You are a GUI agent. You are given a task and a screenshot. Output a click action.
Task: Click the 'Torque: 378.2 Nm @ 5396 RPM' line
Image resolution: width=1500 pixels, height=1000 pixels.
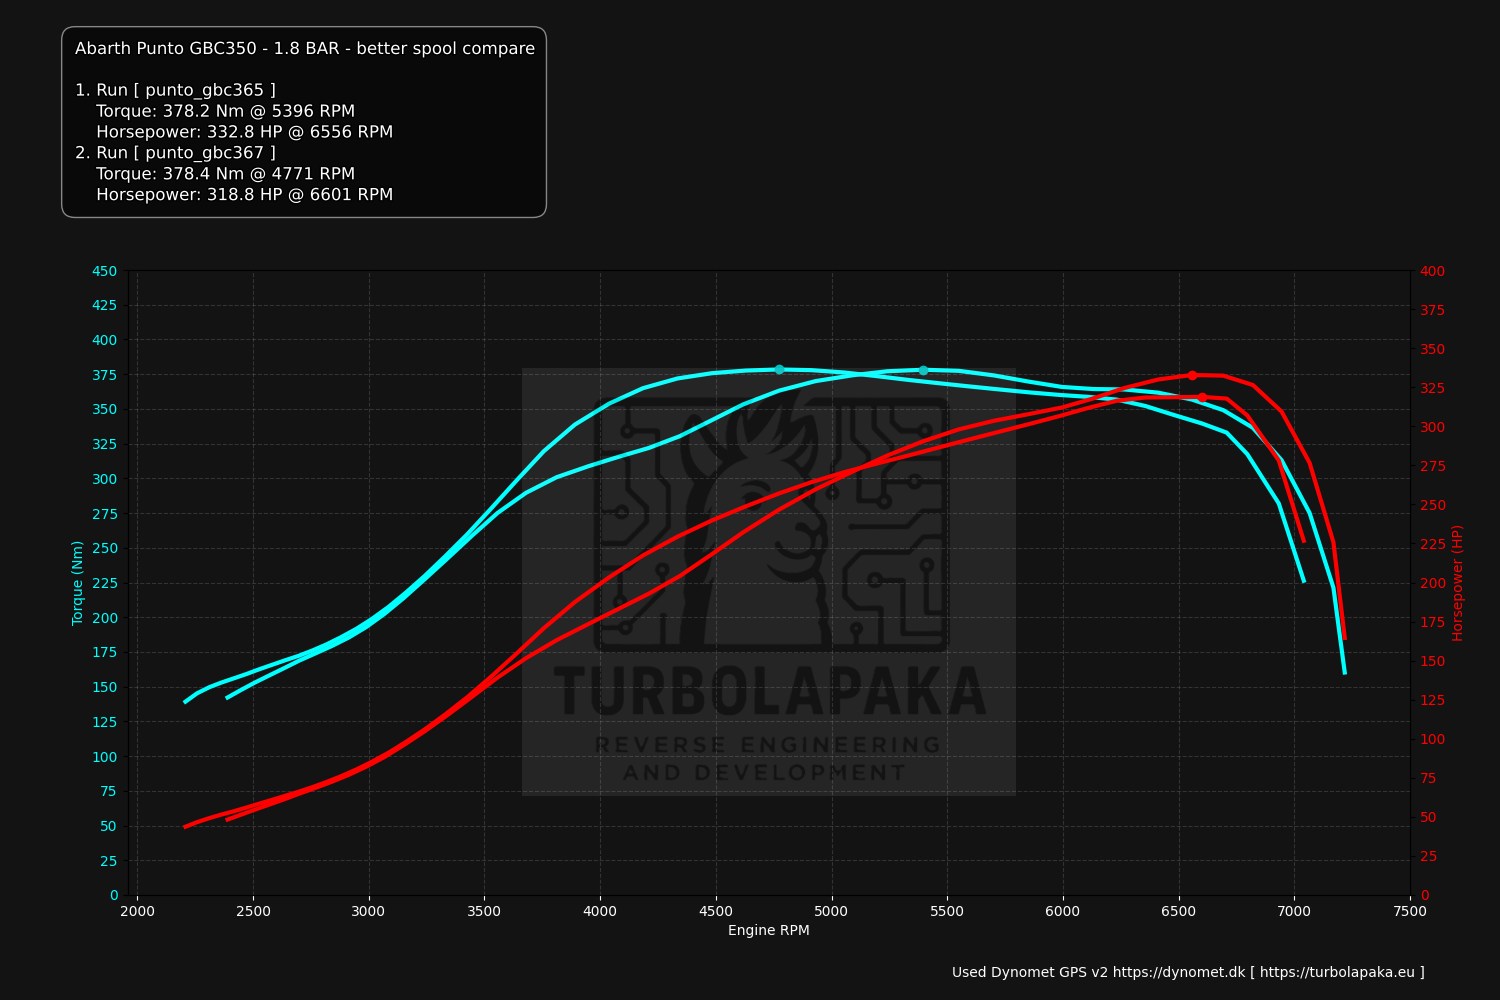click(225, 111)
